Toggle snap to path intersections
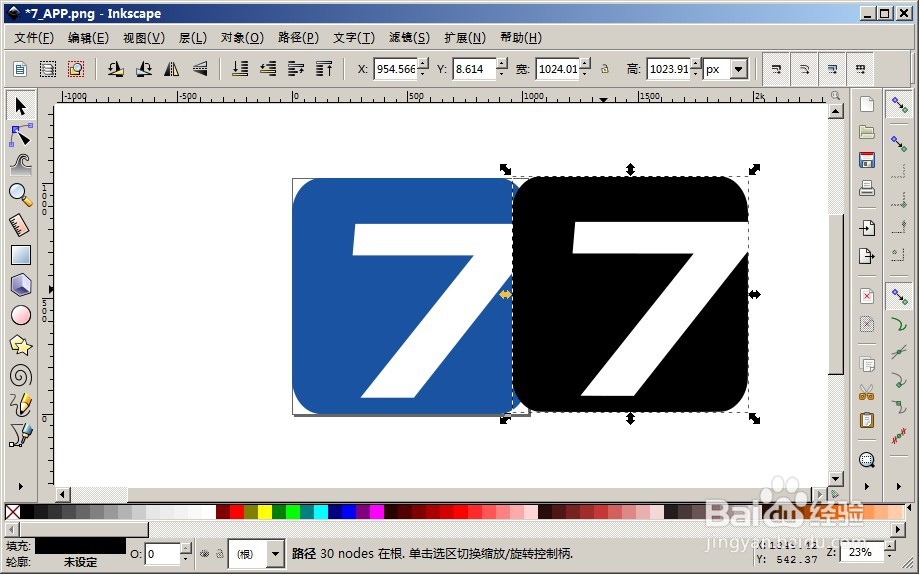 899,352
